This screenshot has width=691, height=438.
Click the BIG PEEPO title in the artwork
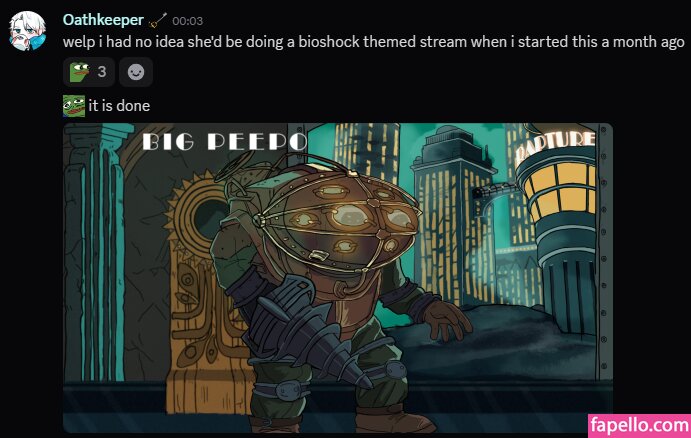(225, 142)
